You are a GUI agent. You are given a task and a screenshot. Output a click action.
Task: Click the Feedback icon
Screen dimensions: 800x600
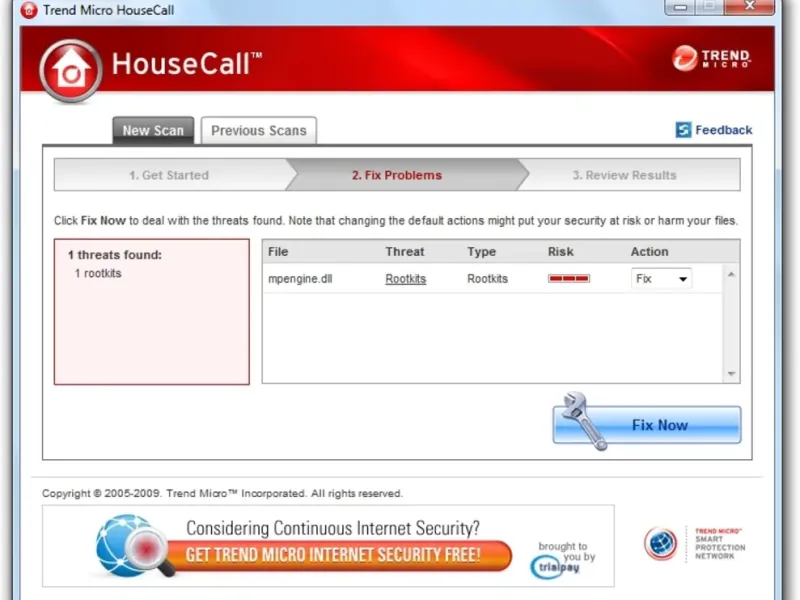[683, 130]
